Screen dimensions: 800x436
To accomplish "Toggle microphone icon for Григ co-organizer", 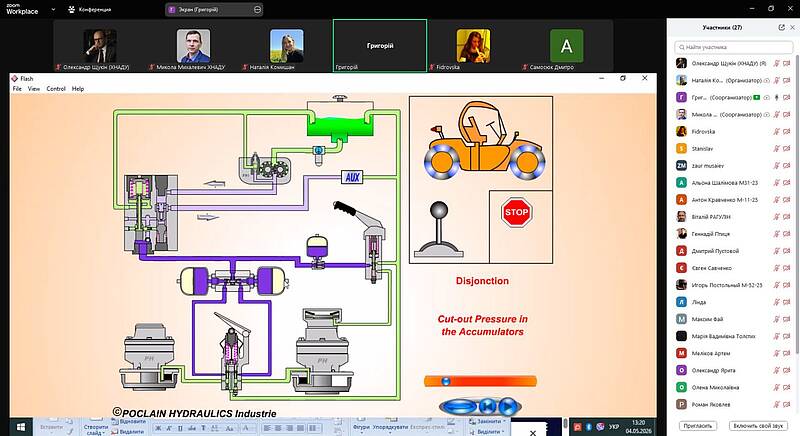I will 777,97.
